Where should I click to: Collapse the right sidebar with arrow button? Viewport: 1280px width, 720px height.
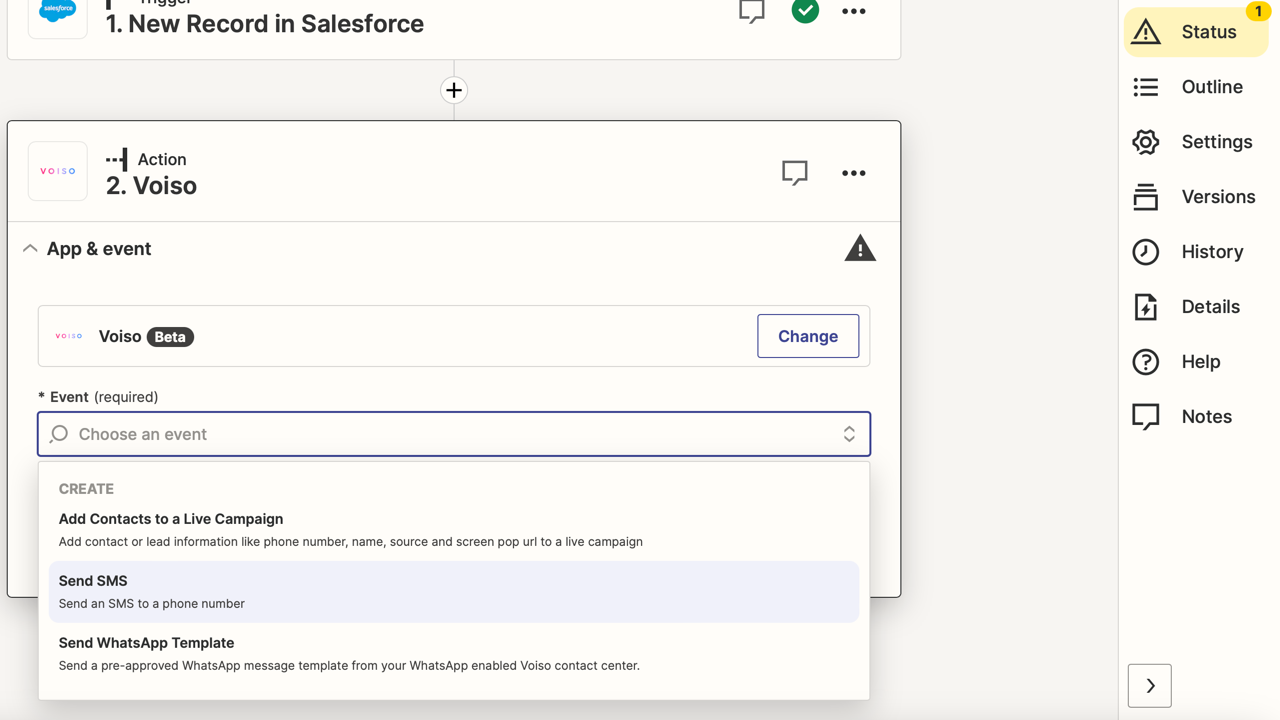[1150, 686]
